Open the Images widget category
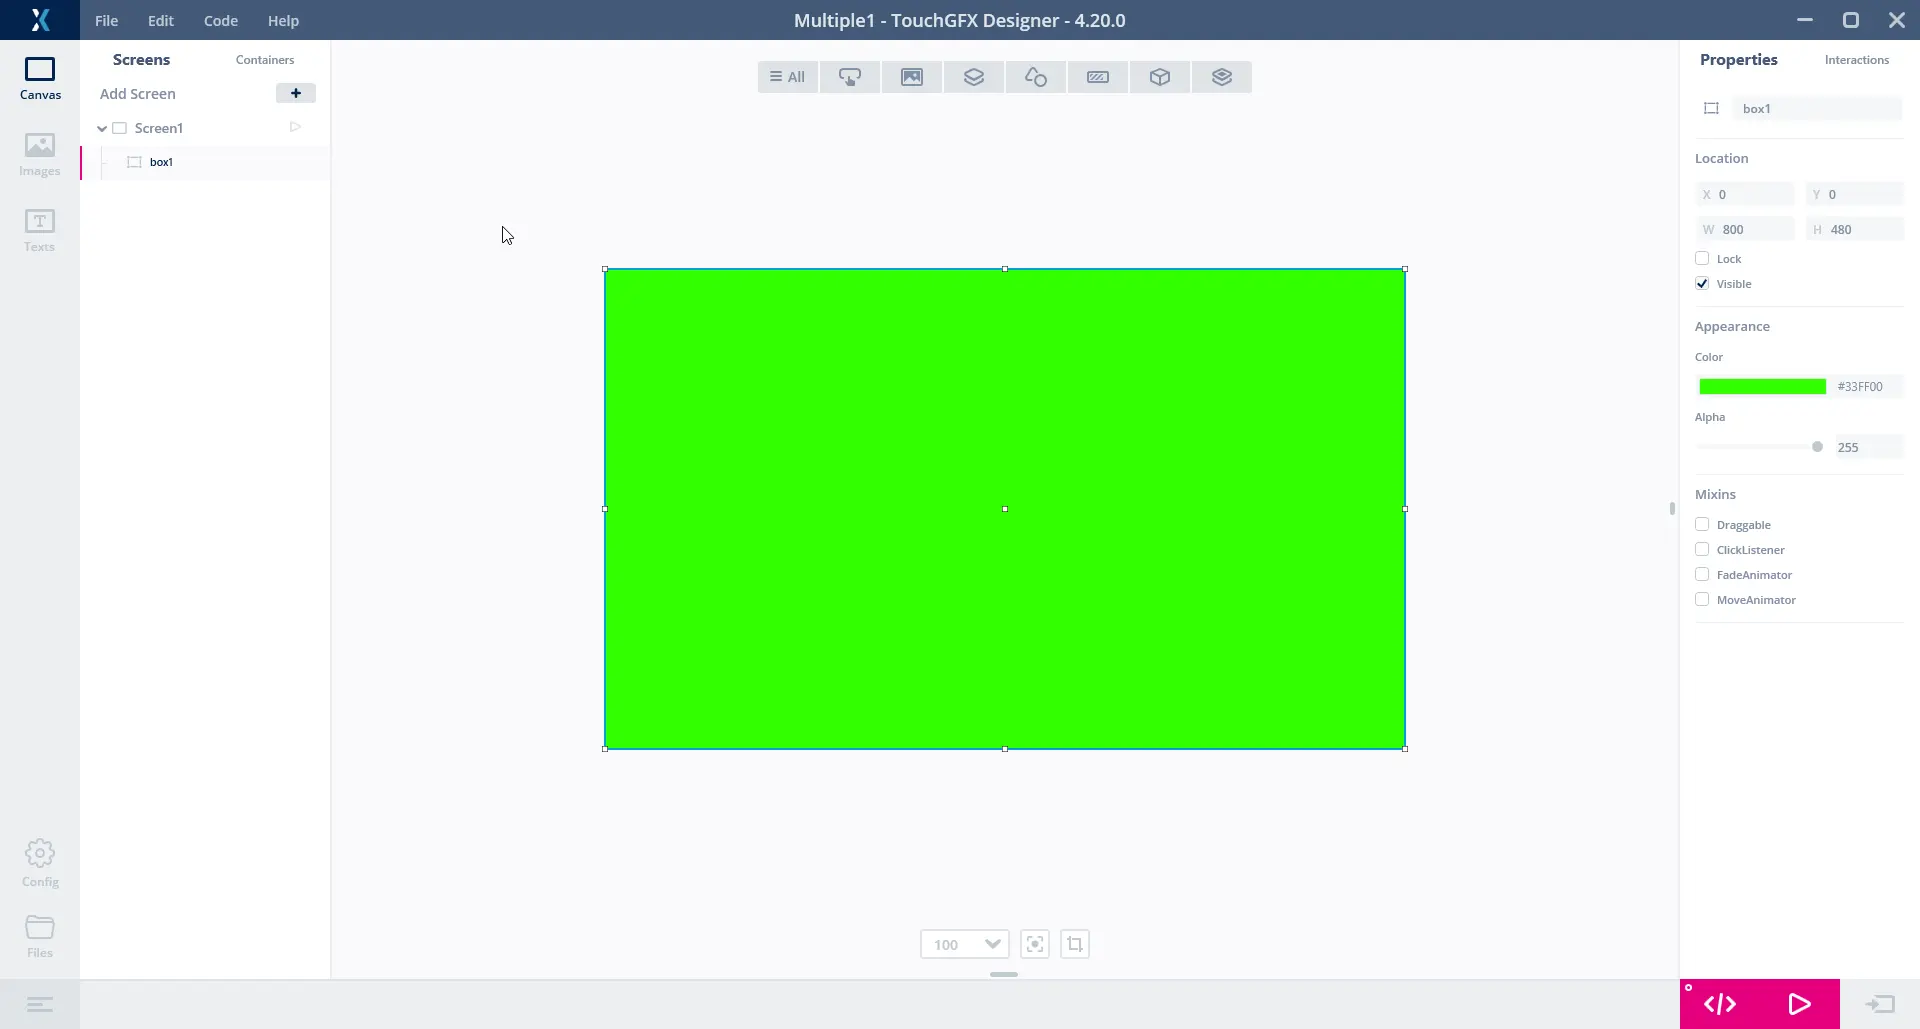This screenshot has height=1029, width=1920. 911,77
